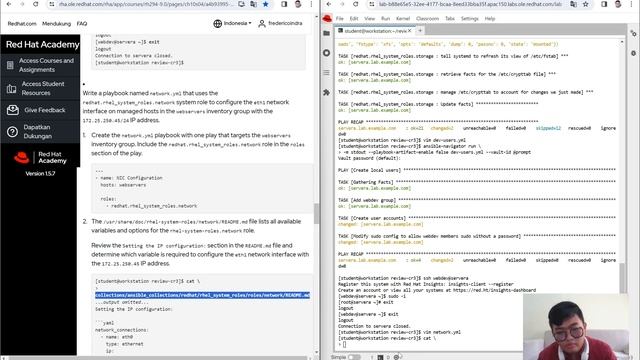Open the left browser's three-dot menu
The height and width of the screenshot is (360, 640).
(311, 4)
